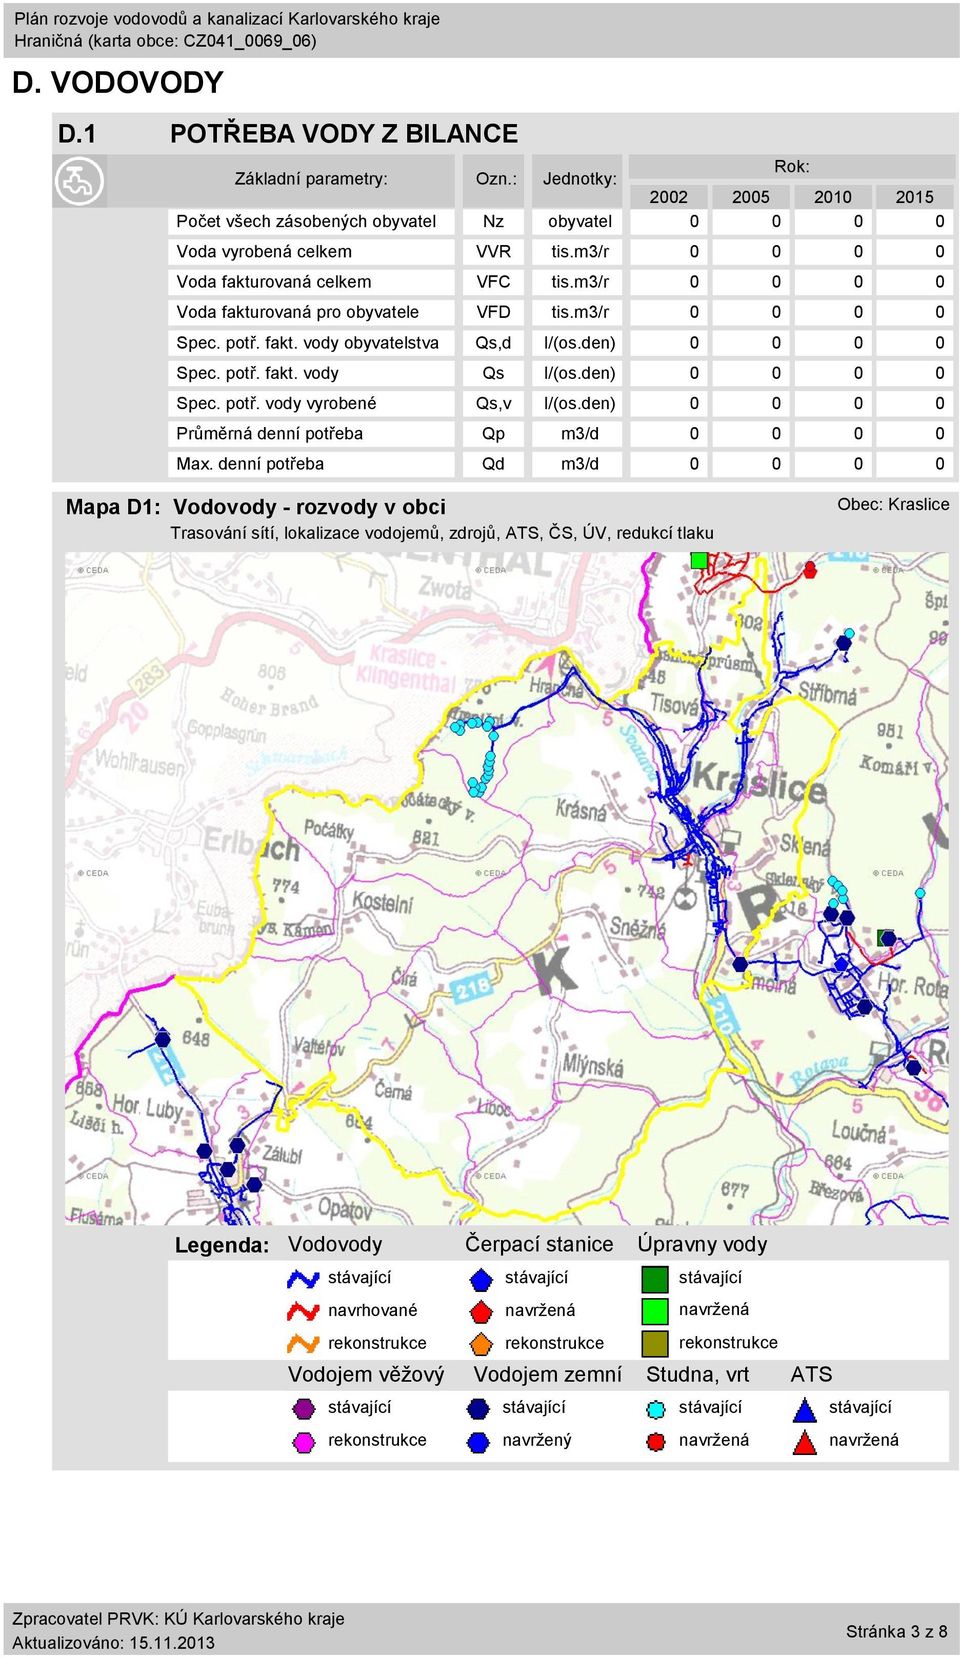Click the cyan existing well icon in legend
The height and width of the screenshot is (1657, 960).
[655, 1409]
